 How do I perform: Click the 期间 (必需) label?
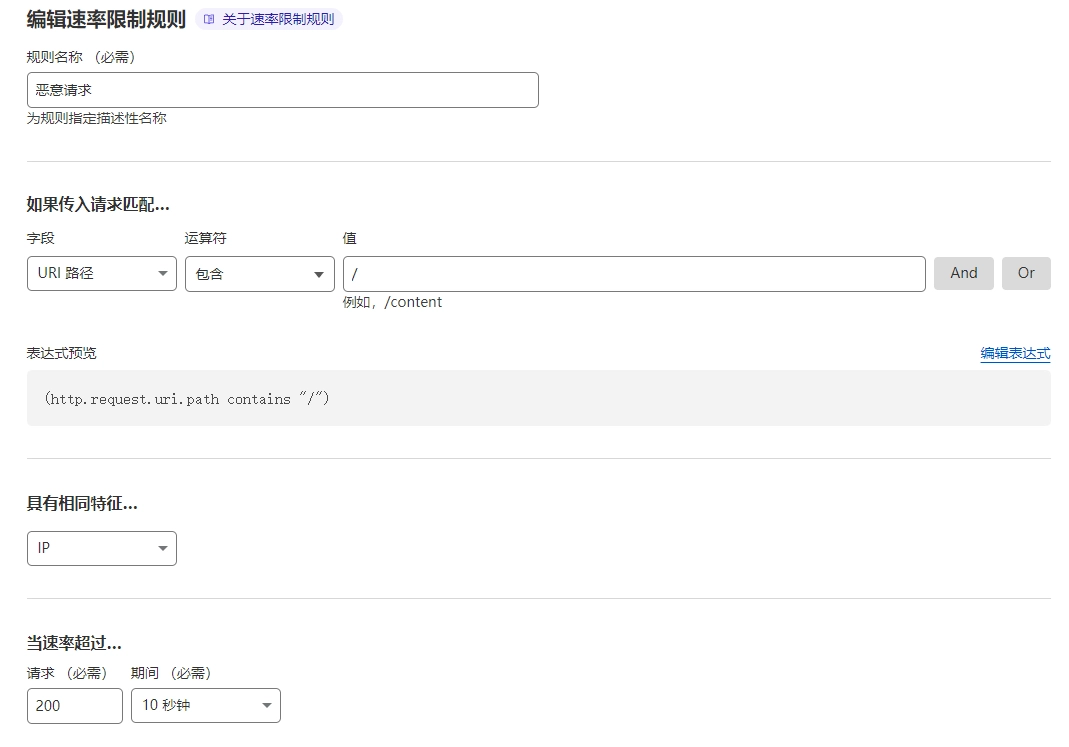click(171, 673)
